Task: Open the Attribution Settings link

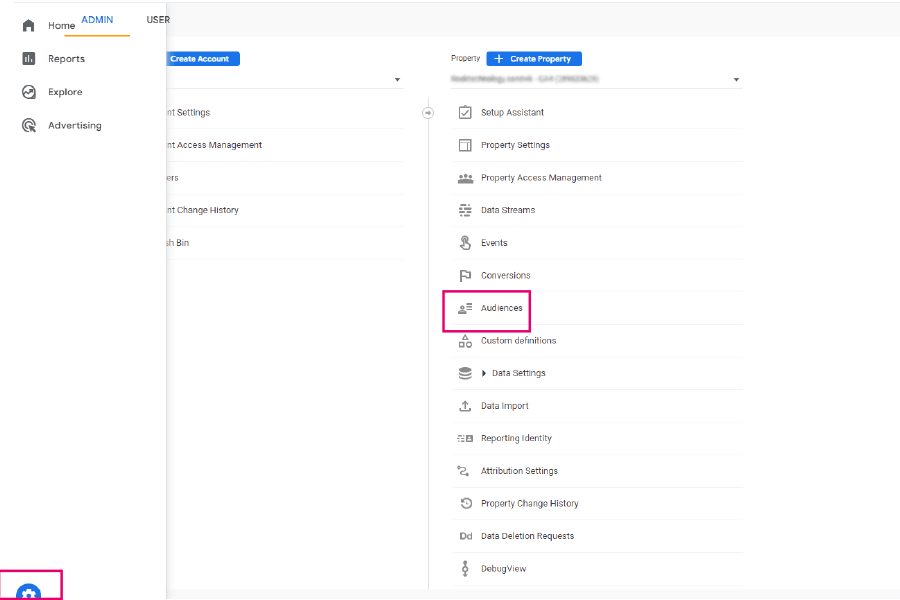Action: coord(519,471)
